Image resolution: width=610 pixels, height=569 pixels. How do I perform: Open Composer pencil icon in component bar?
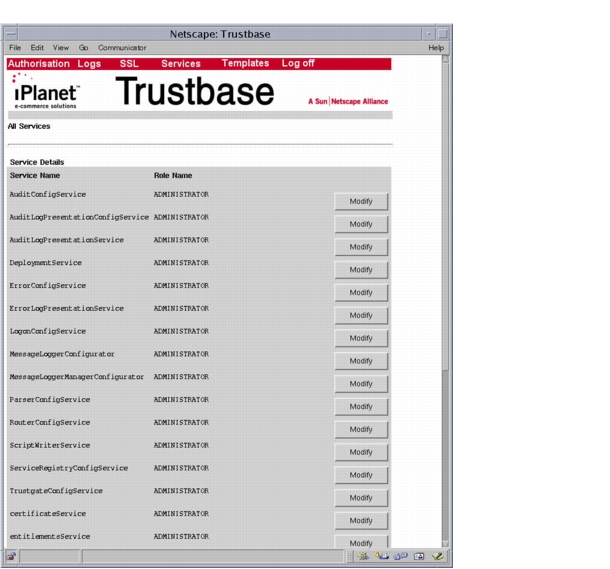(438, 556)
